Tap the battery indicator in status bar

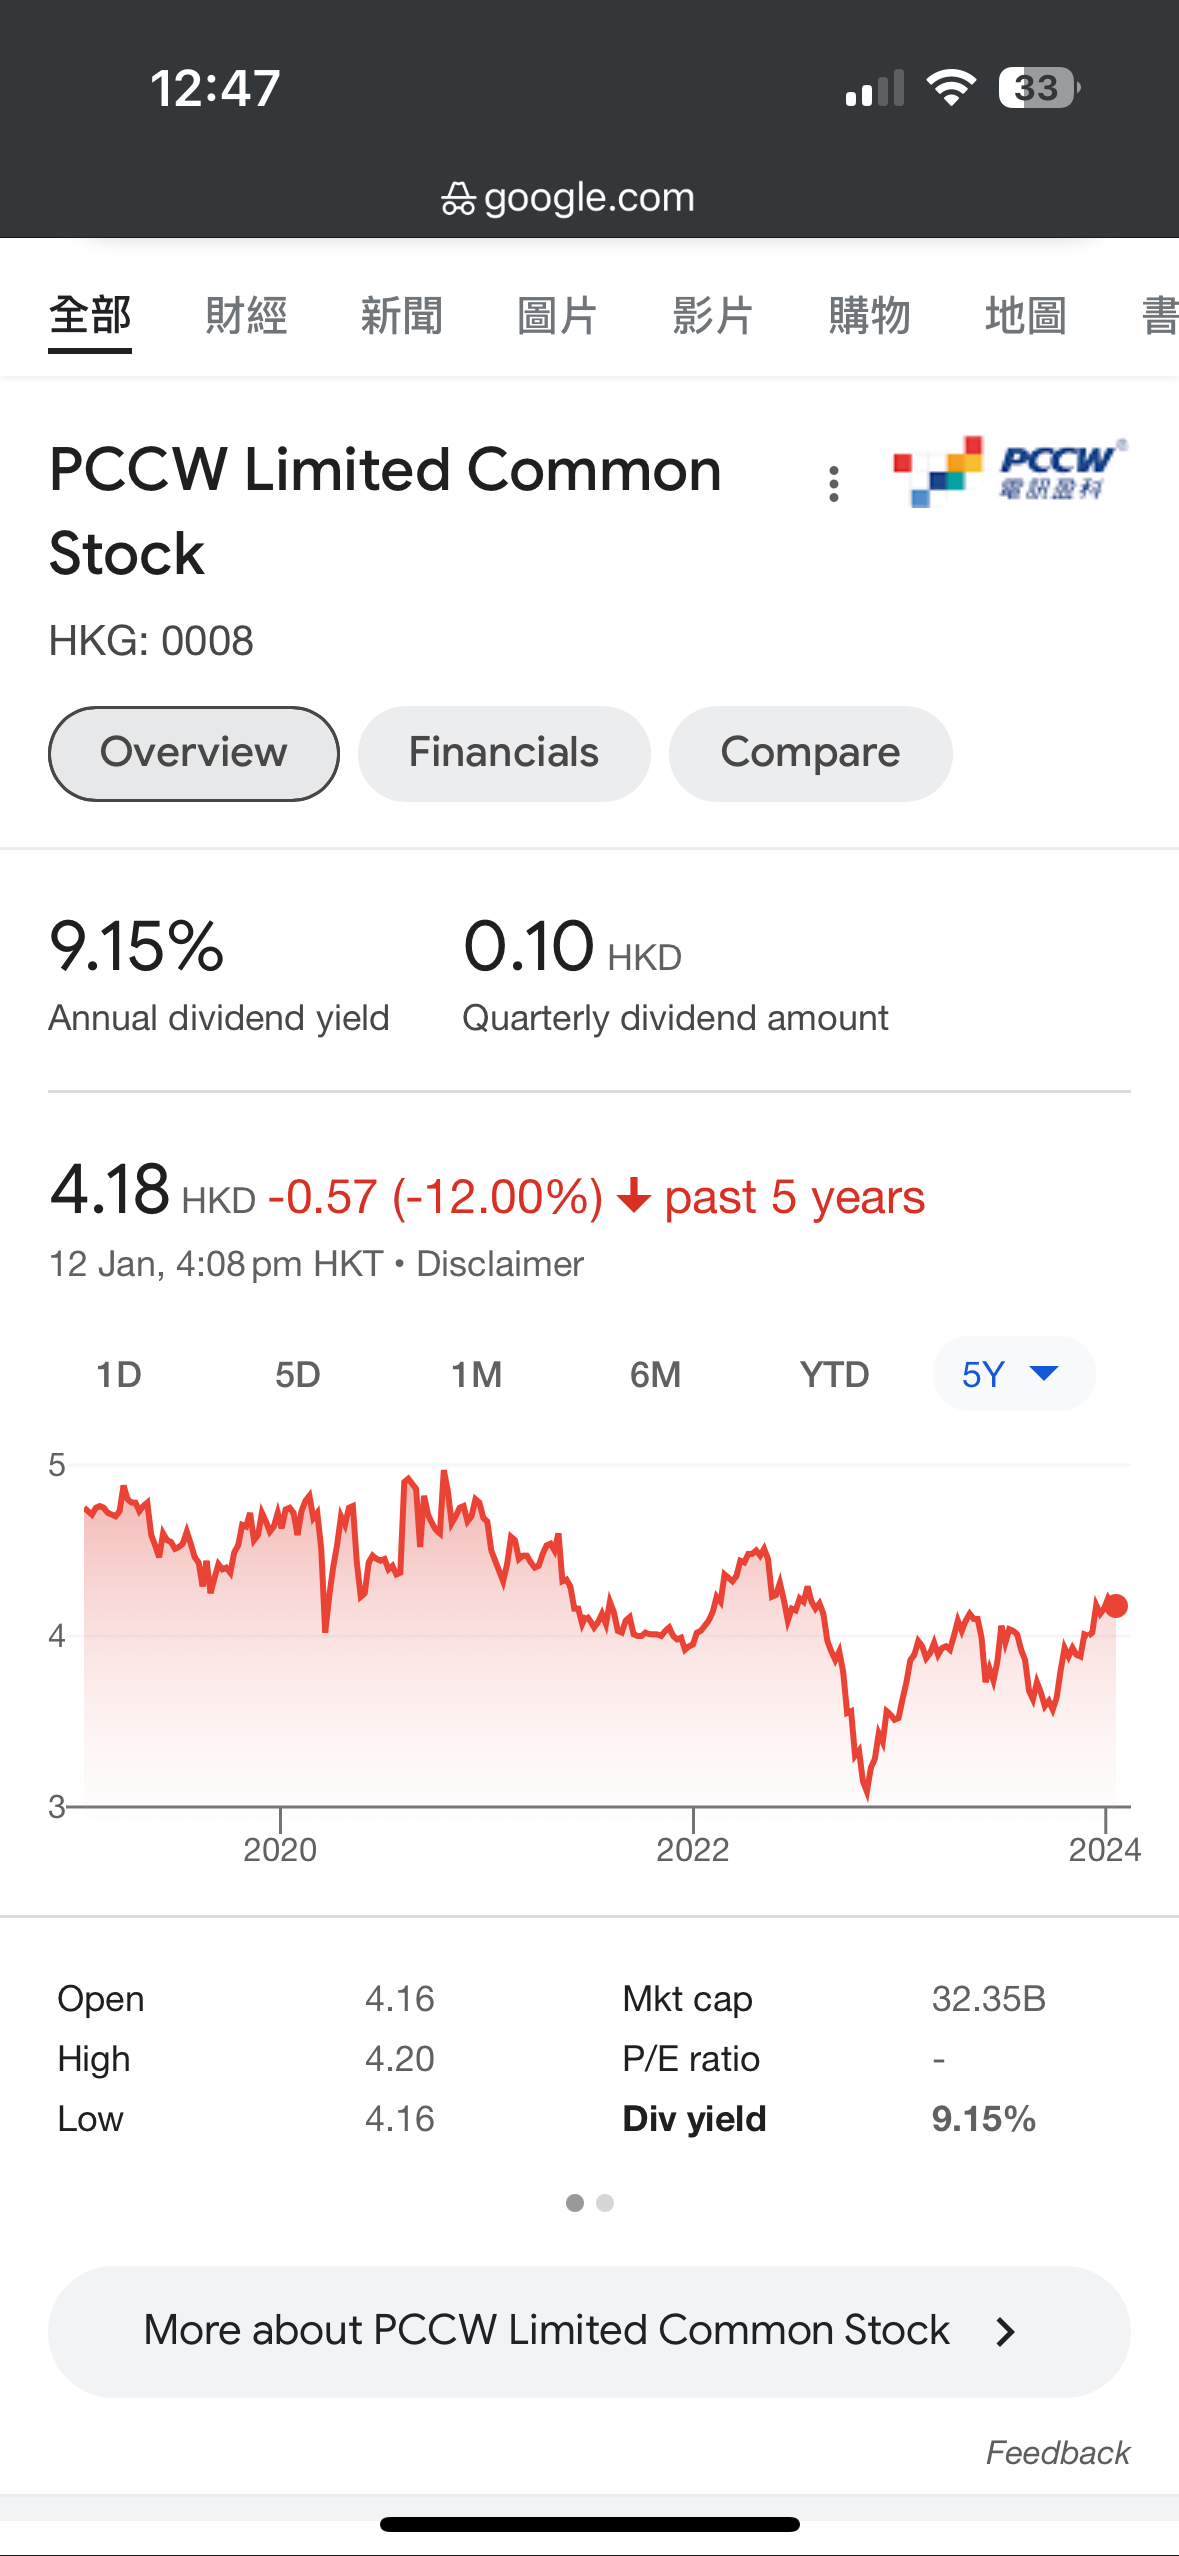[1039, 88]
